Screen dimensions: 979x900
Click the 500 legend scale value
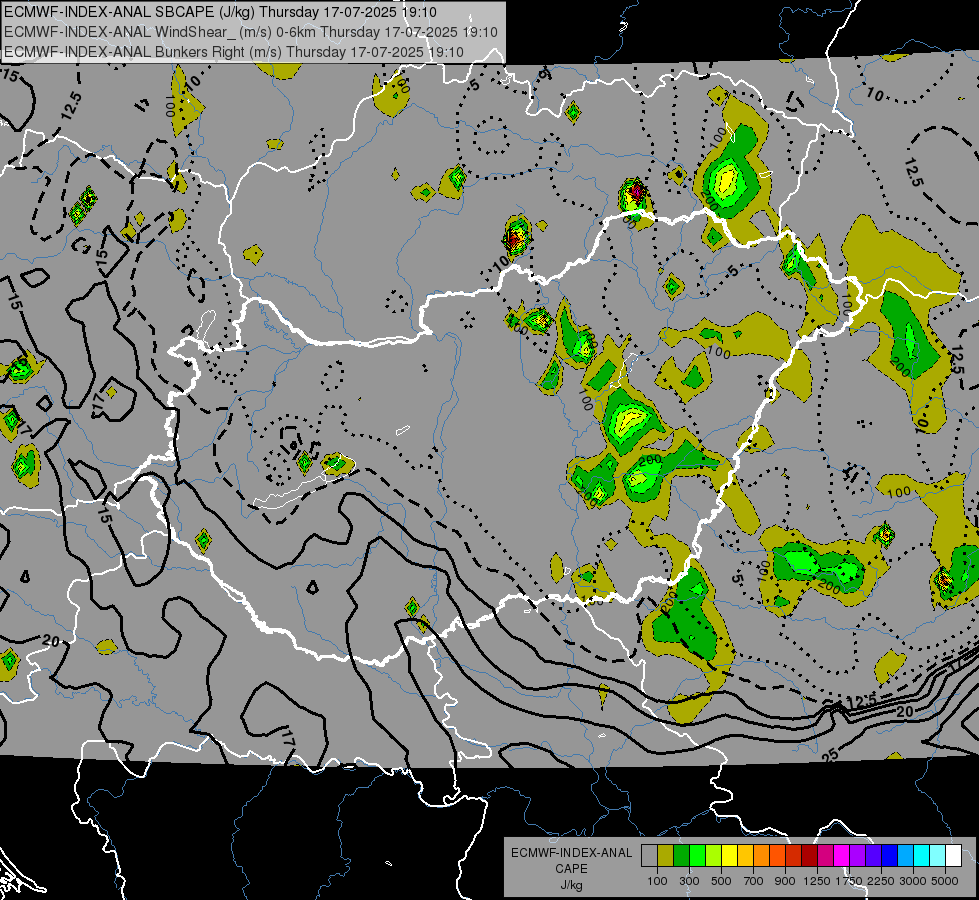(721, 881)
